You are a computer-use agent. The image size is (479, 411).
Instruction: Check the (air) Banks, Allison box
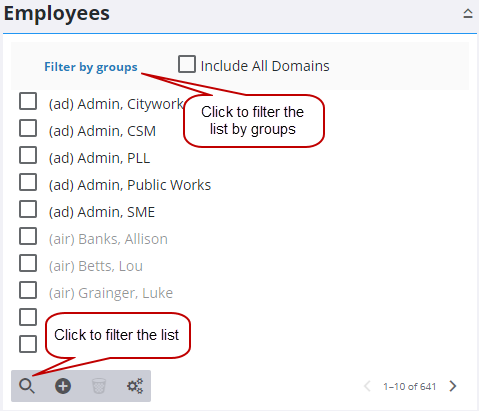click(x=28, y=236)
